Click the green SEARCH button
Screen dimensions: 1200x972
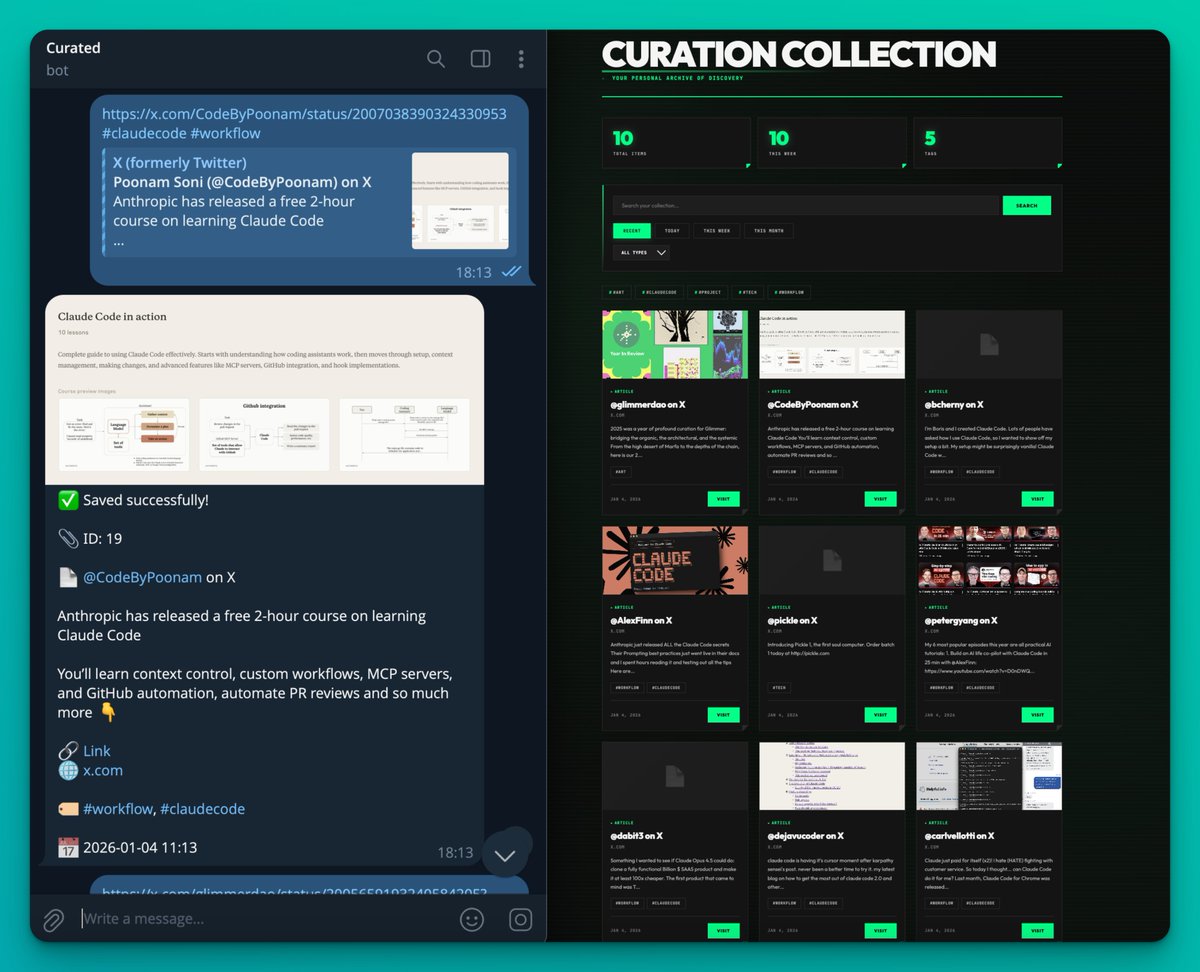click(x=1027, y=205)
